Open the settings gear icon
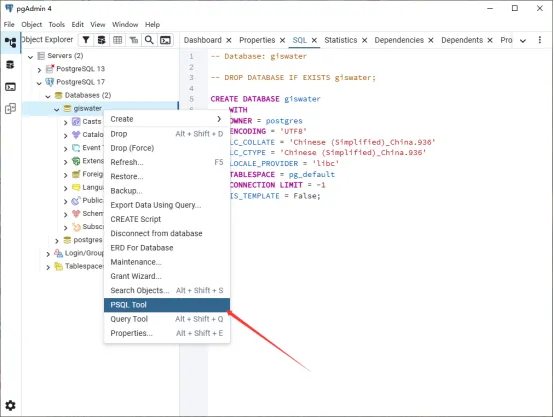The width and height of the screenshot is (554, 417). (10, 405)
